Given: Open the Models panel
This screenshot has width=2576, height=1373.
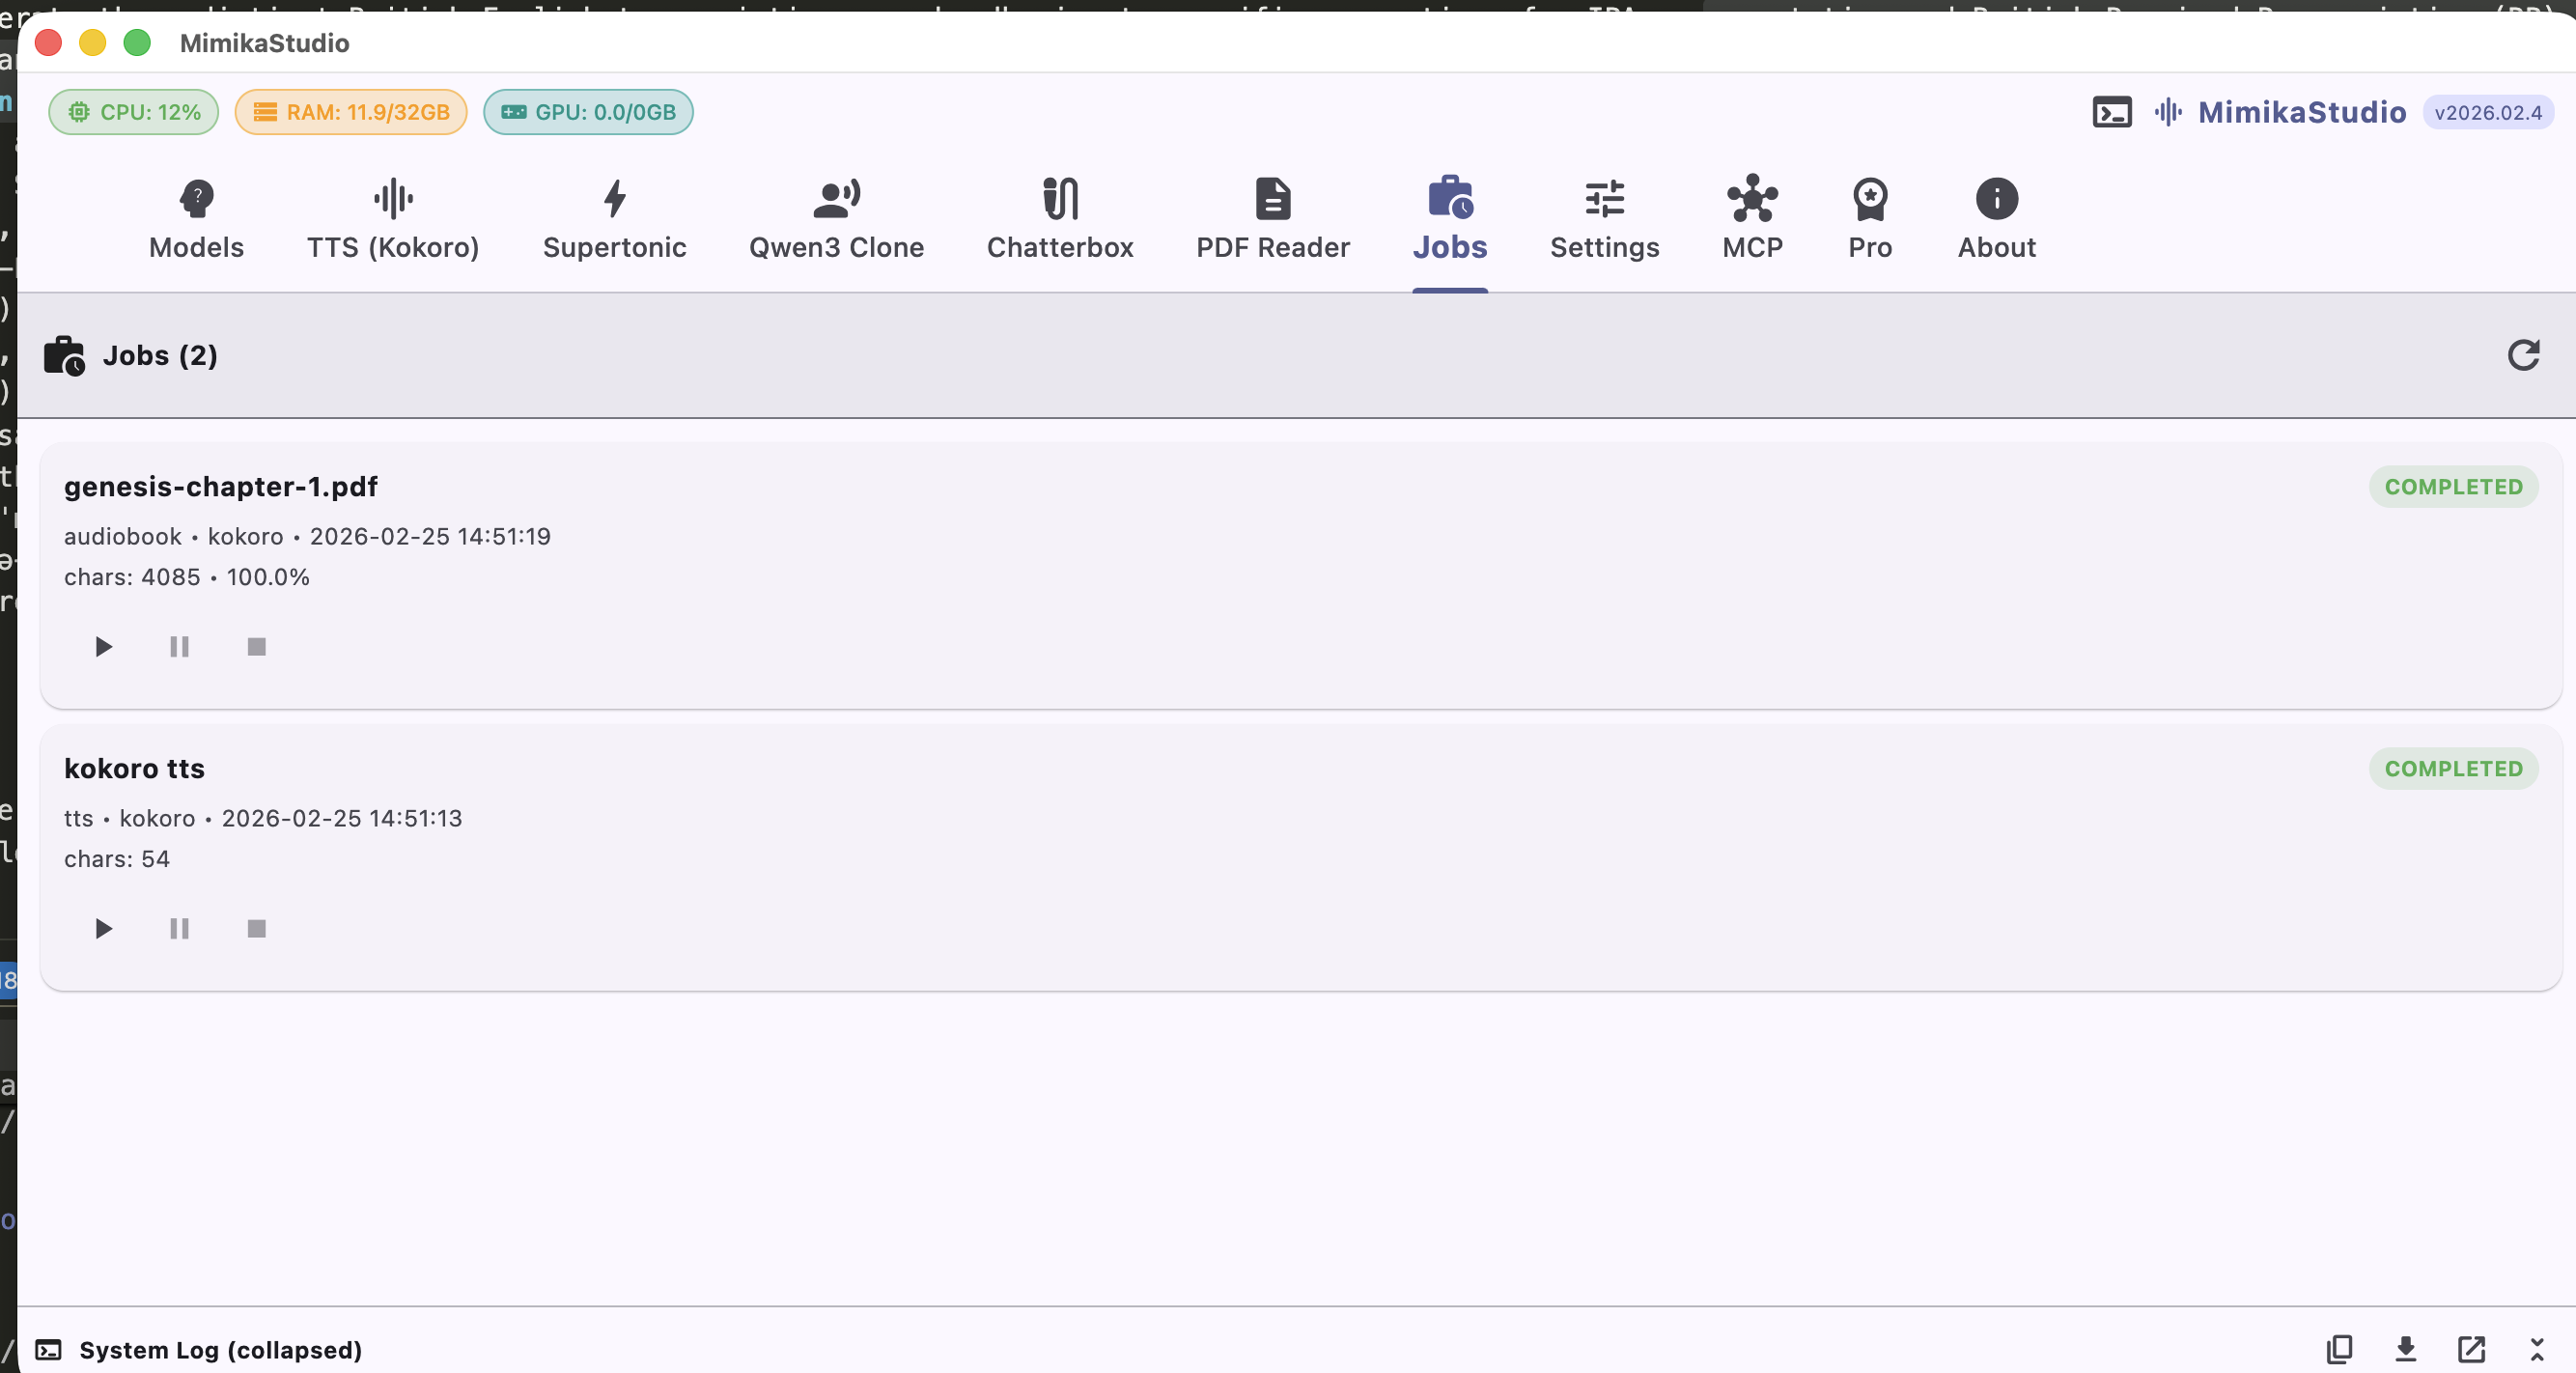Looking at the screenshot, I should tap(195, 218).
